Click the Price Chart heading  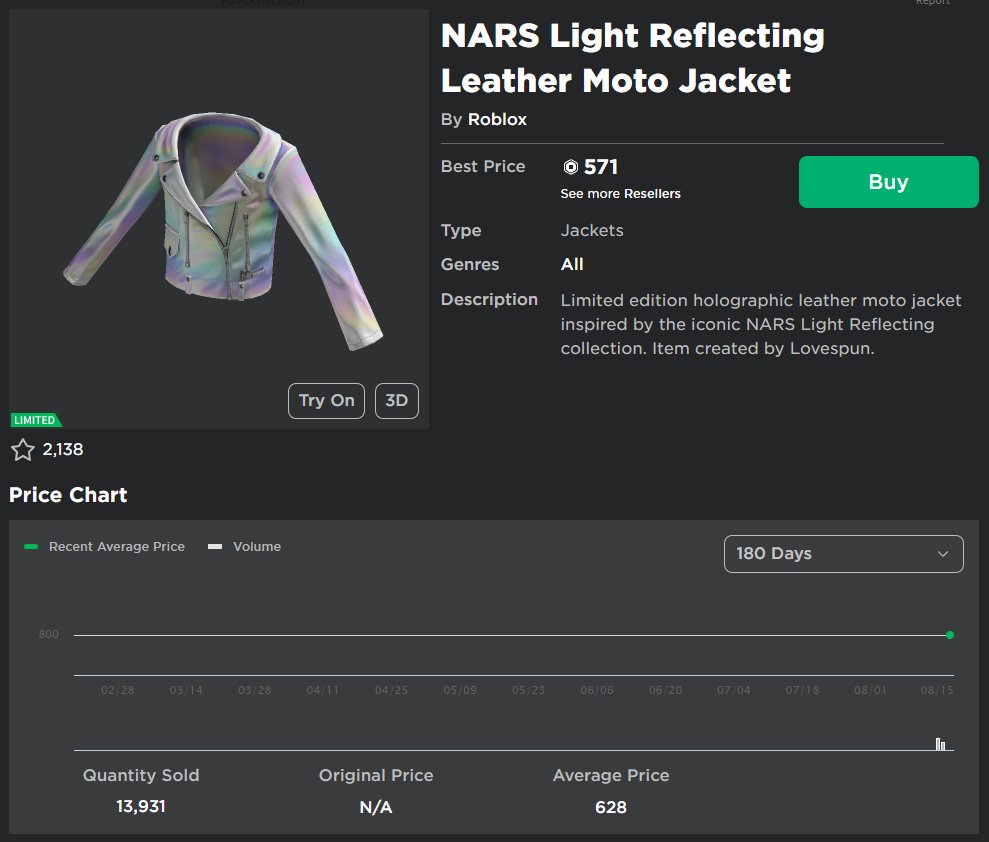coord(68,495)
